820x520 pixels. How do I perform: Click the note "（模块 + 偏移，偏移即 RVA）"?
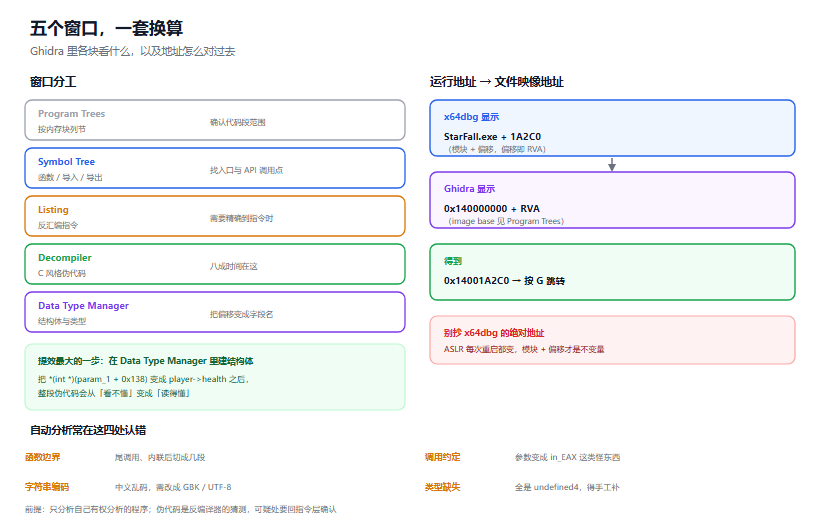point(495,150)
